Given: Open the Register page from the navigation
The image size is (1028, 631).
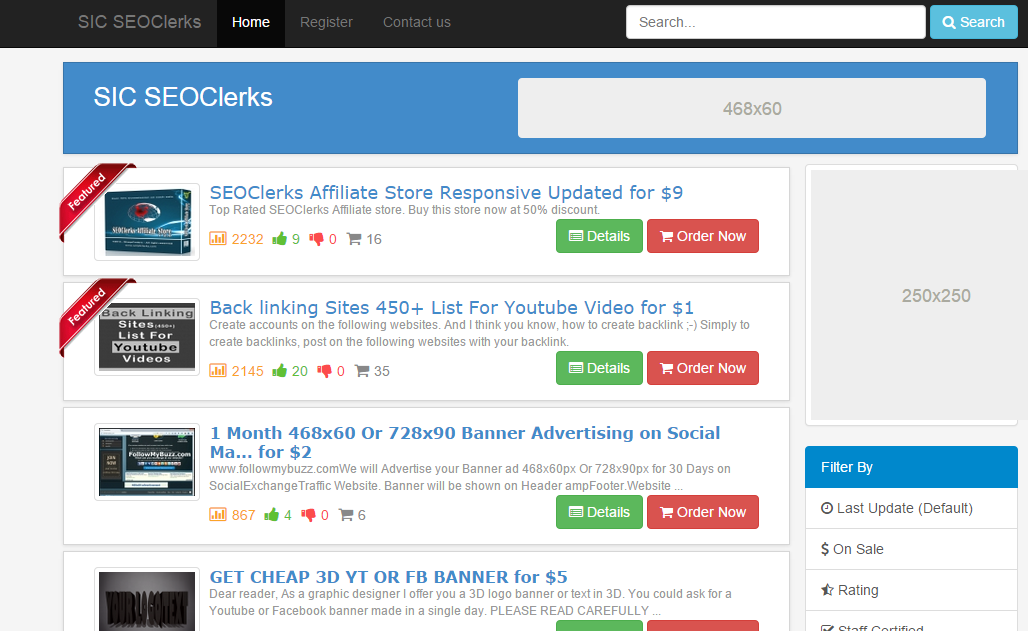Looking at the screenshot, I should tap(326, 22).
